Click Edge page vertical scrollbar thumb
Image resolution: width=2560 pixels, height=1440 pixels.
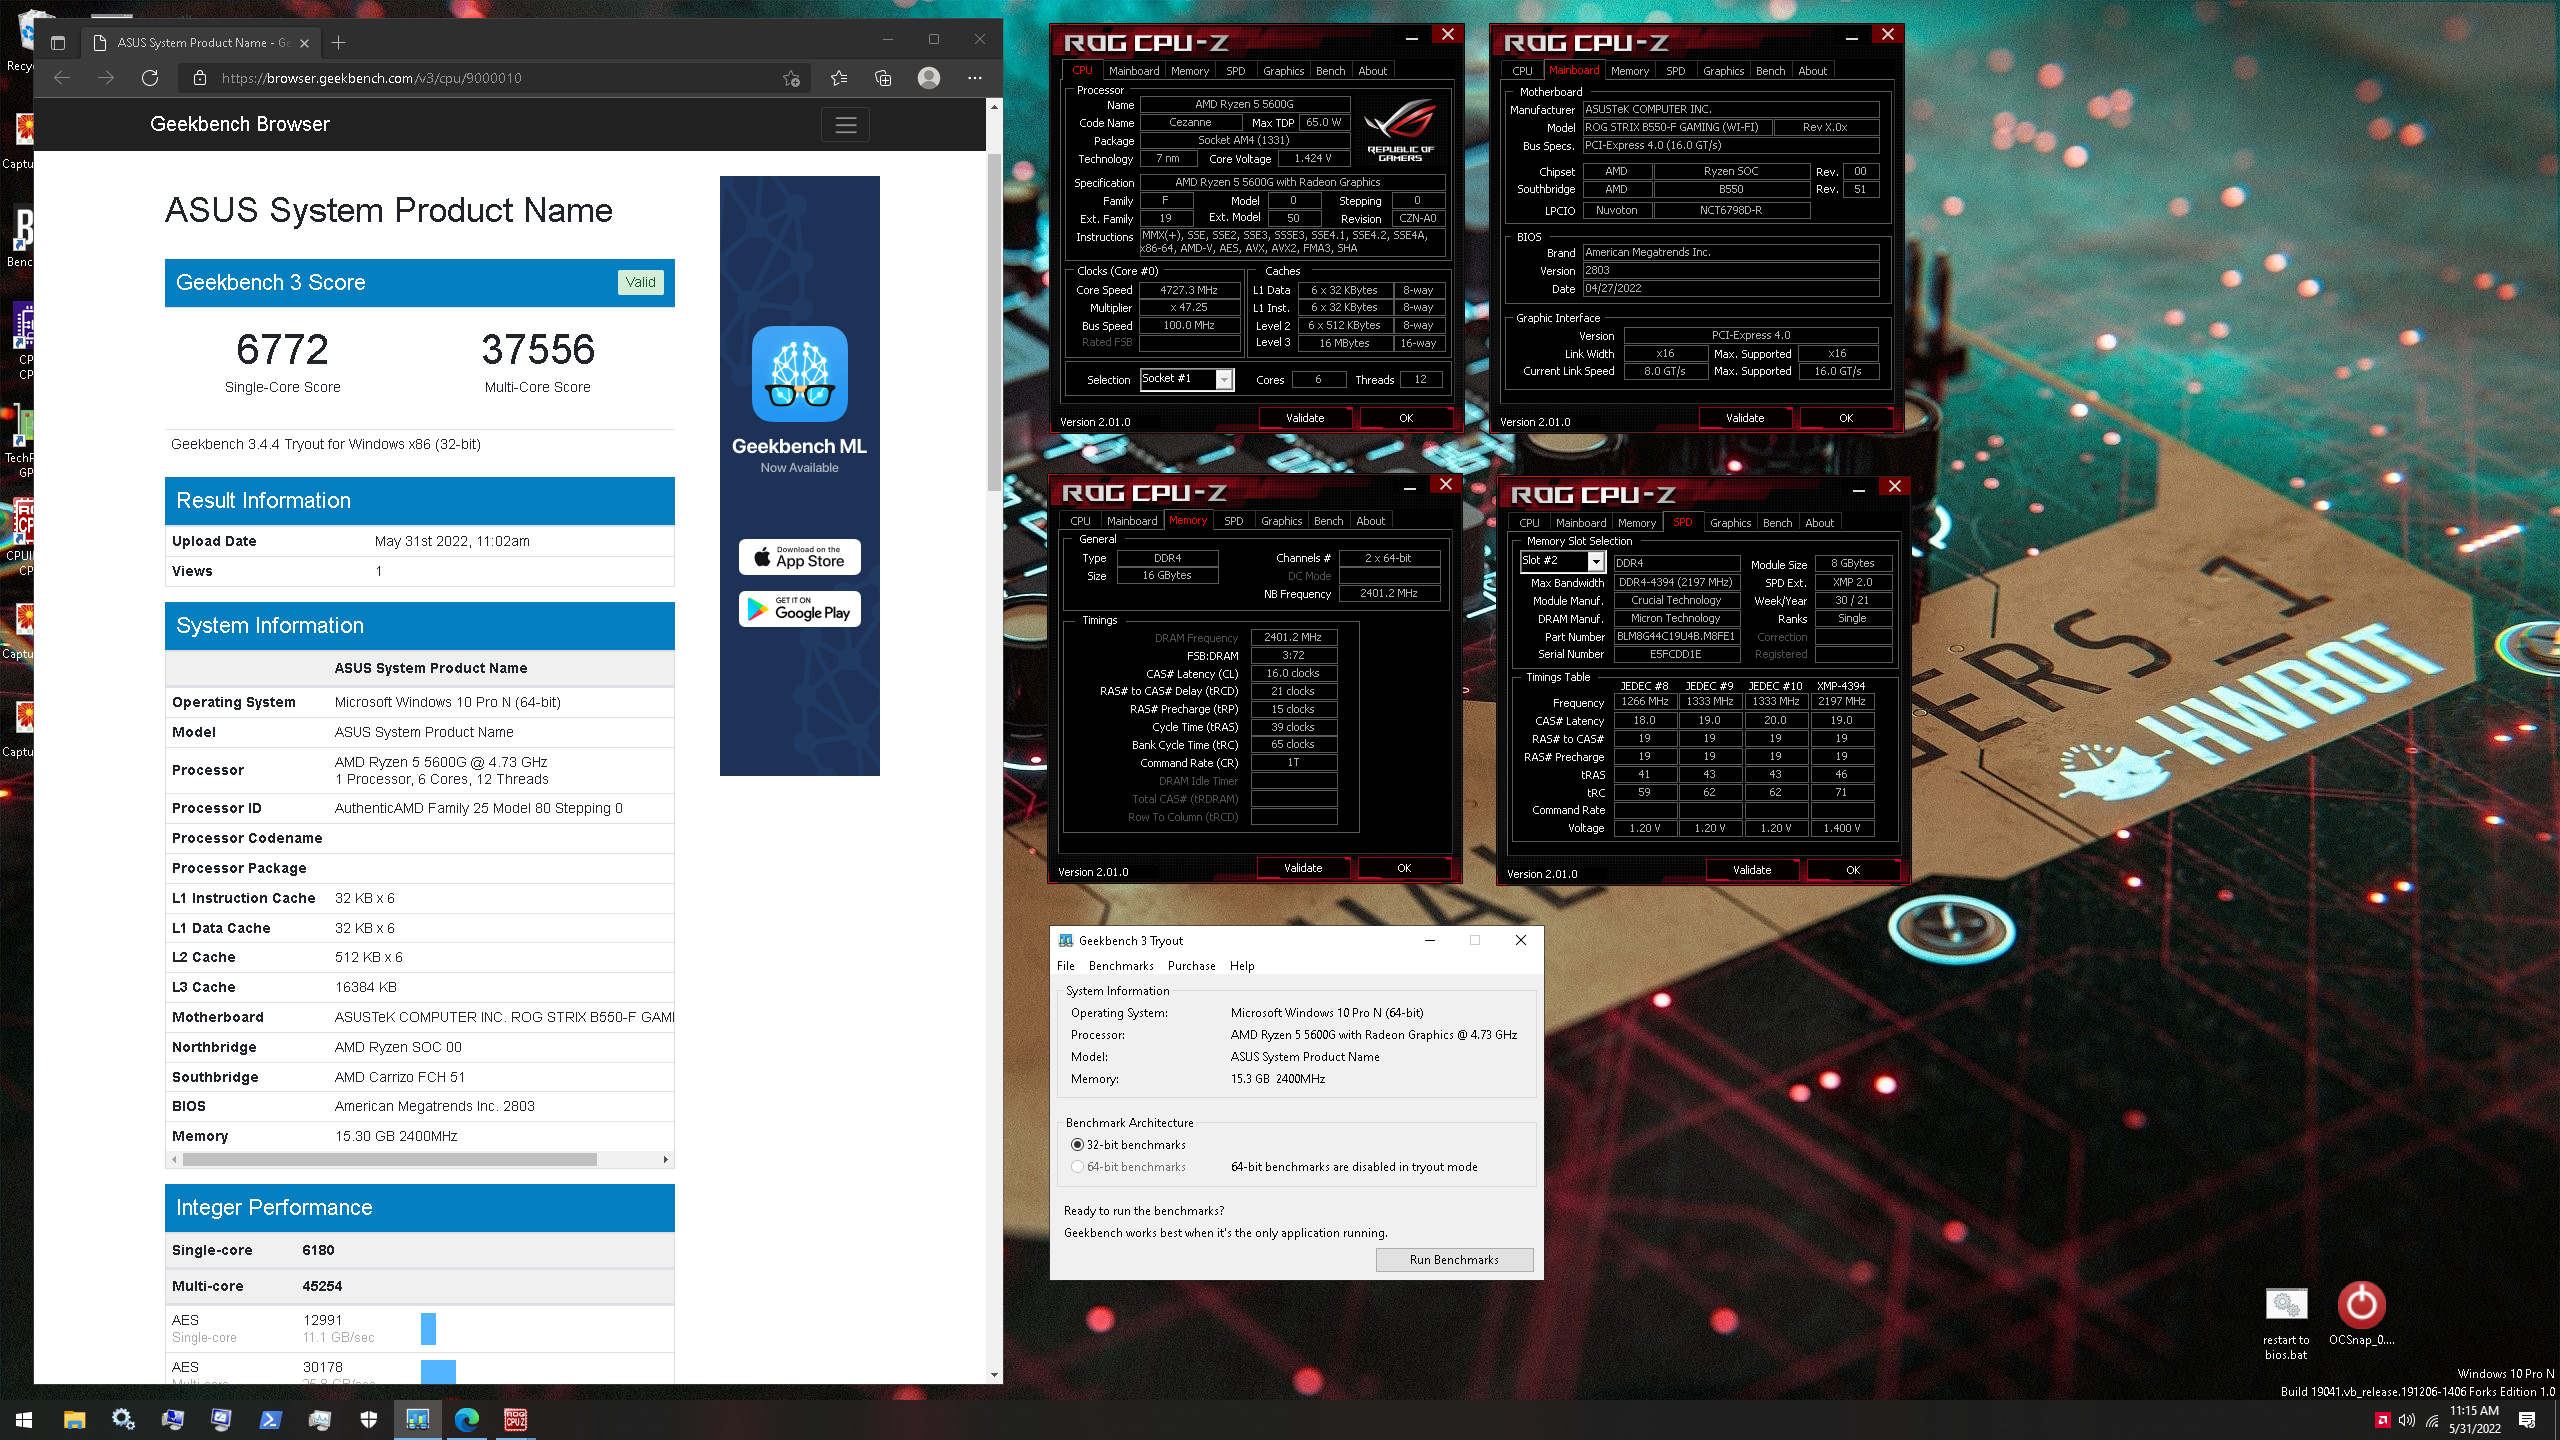point(994,320)
